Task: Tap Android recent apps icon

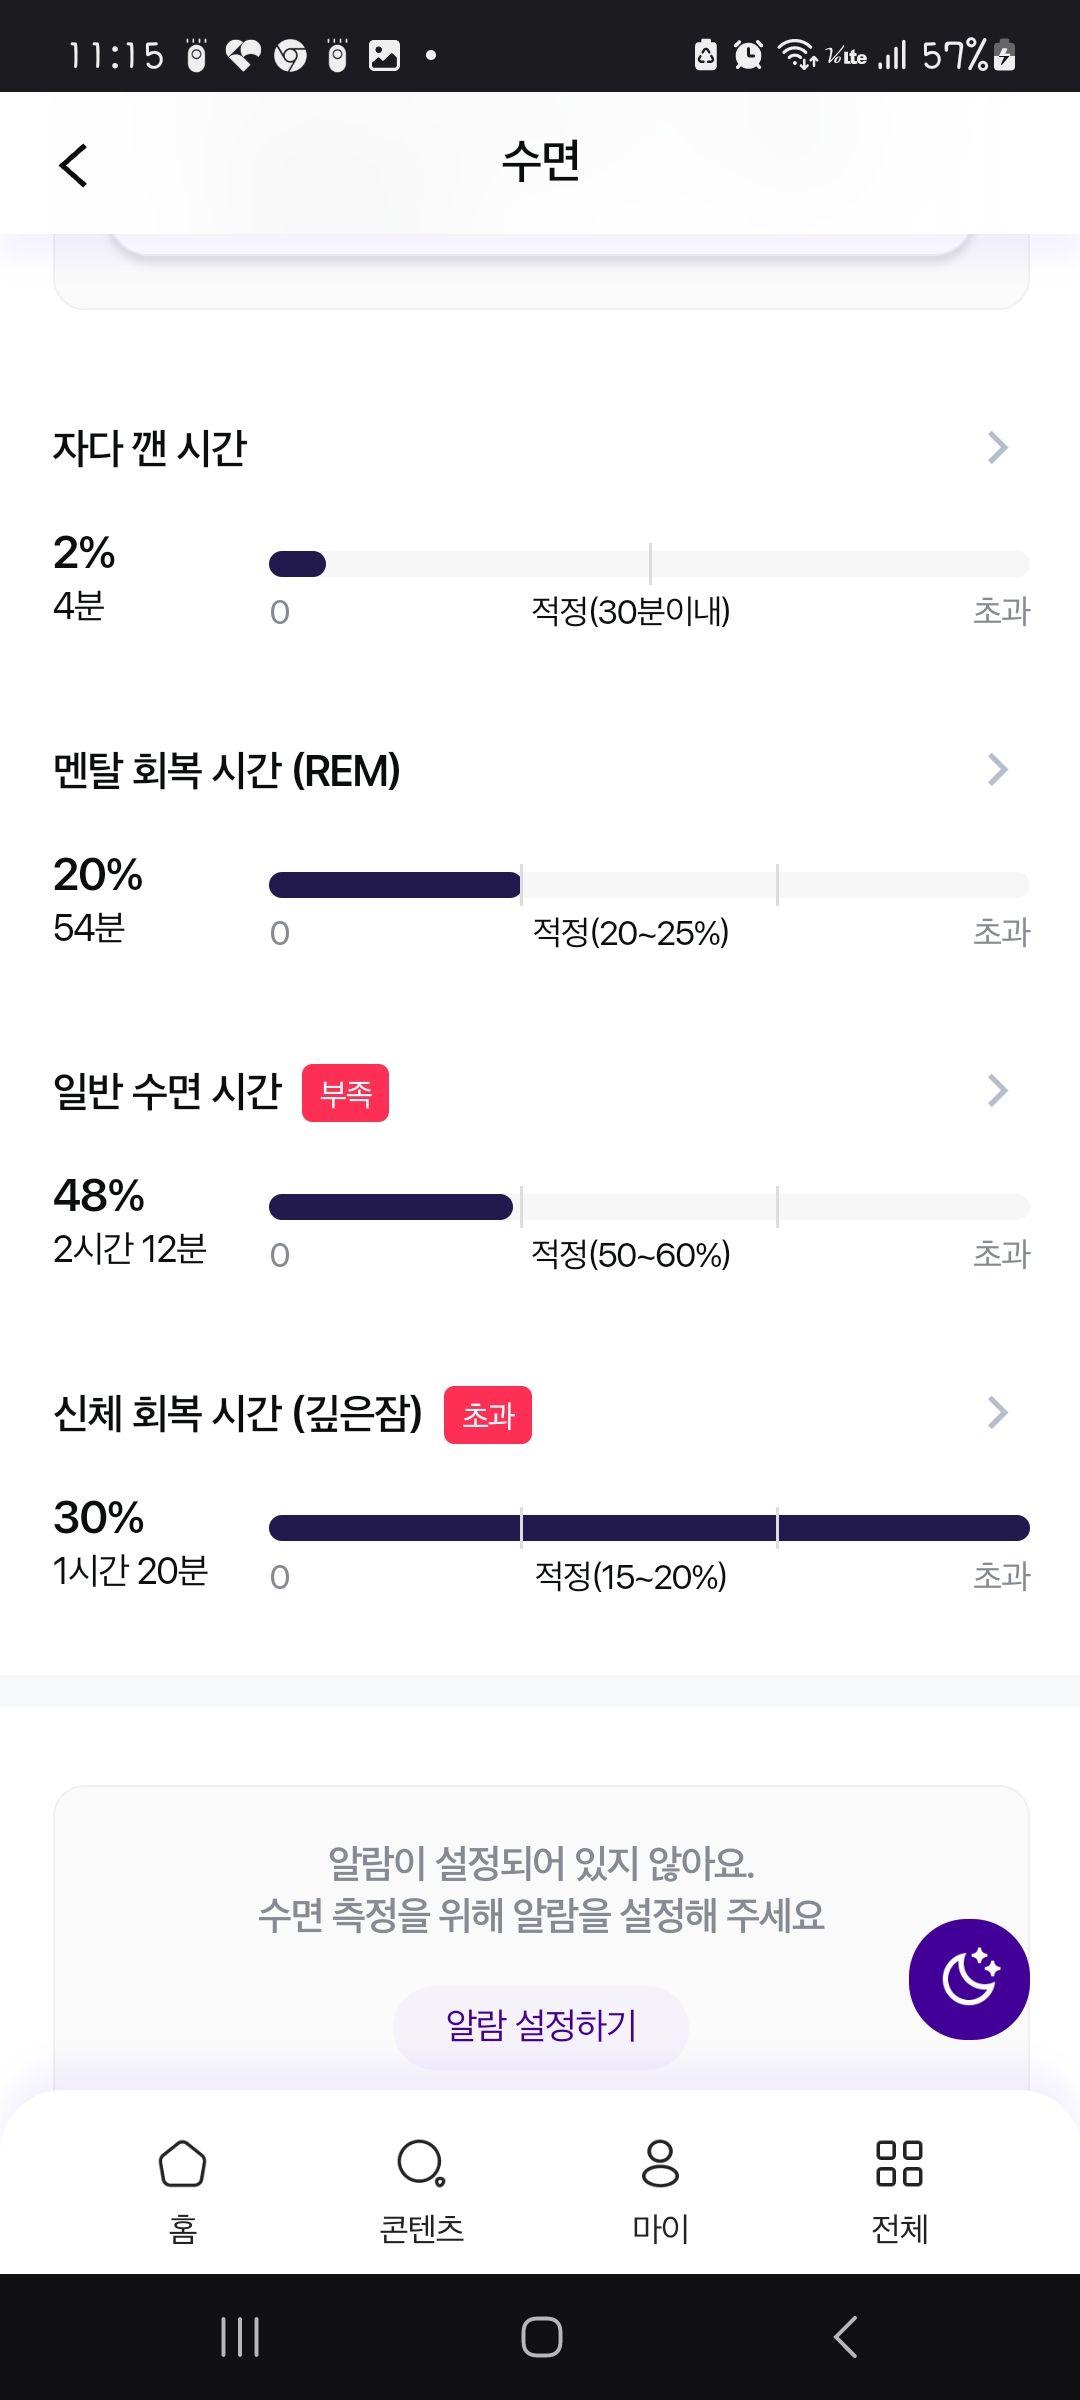Action: pos(240,2337)
